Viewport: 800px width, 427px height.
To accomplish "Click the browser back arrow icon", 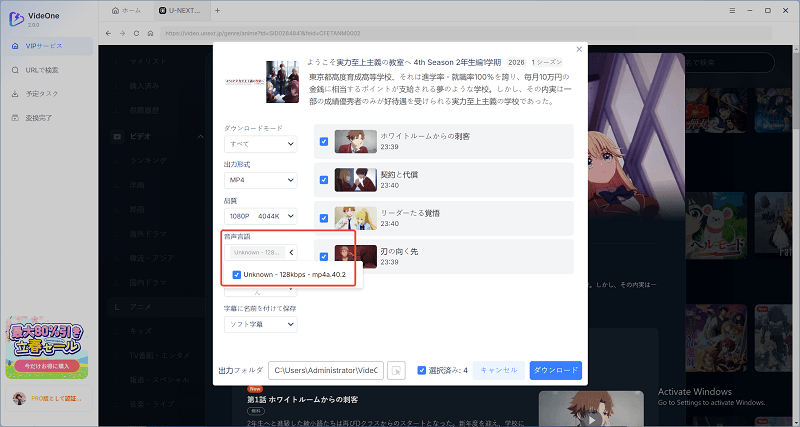I will [107, 33].
